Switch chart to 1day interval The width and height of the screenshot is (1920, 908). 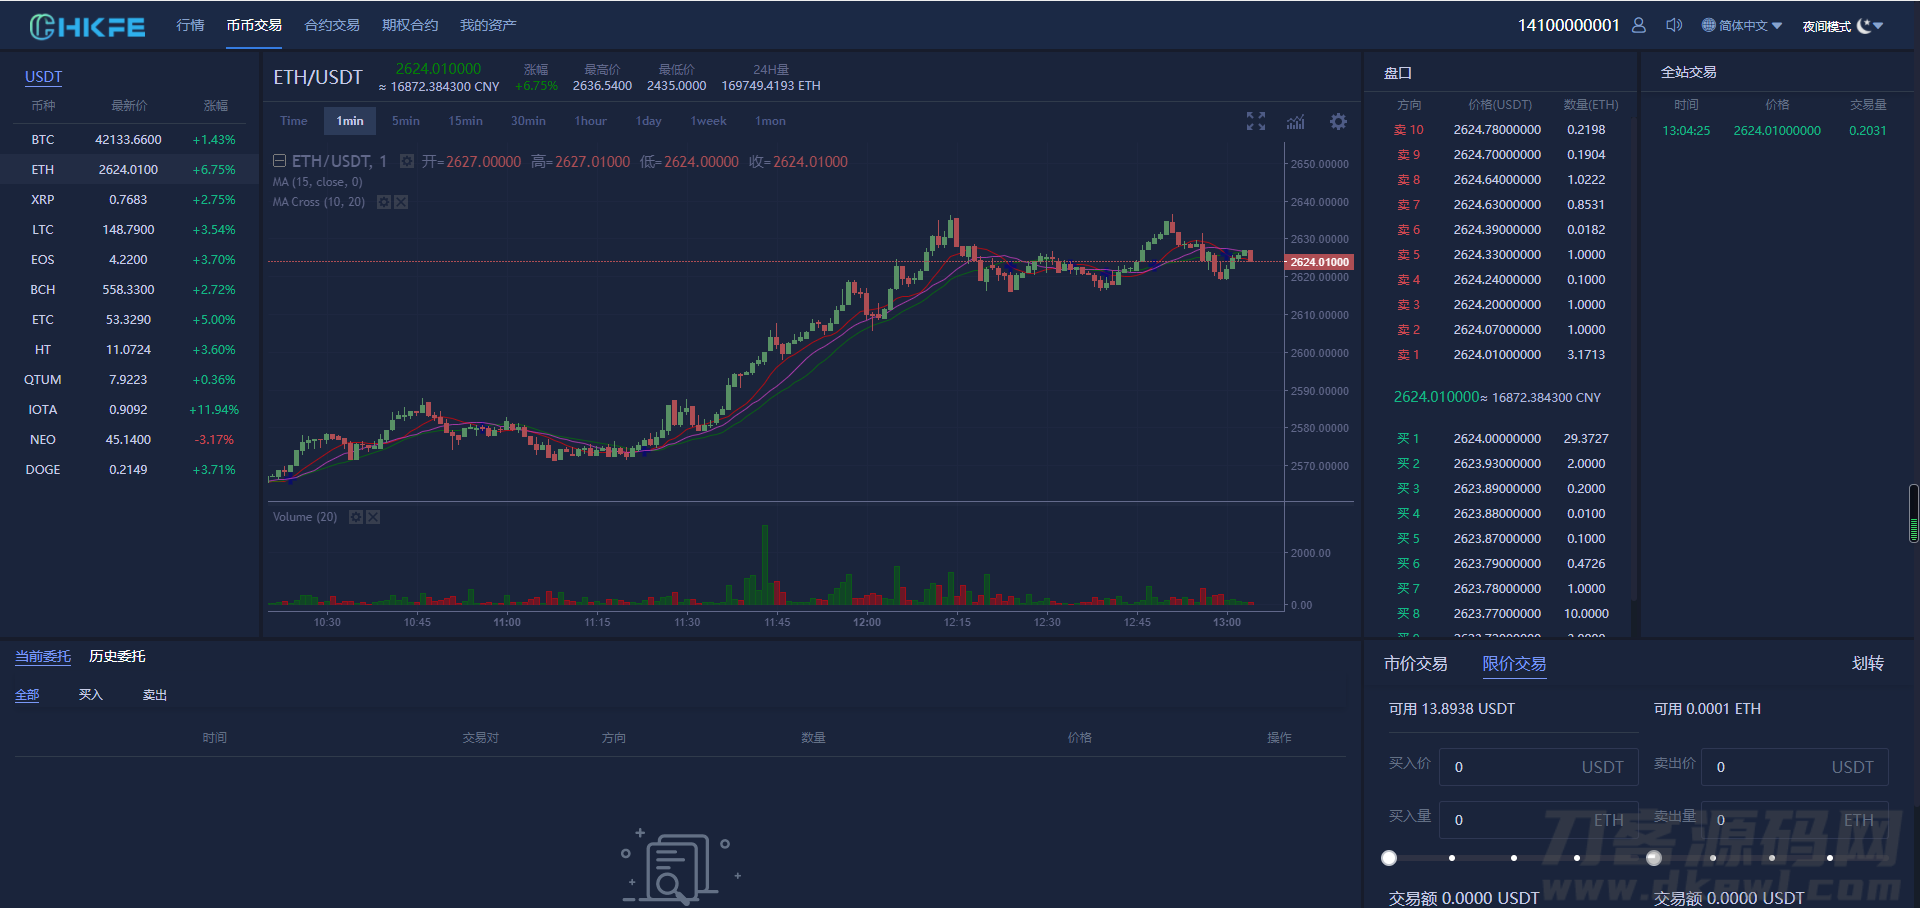pyautogui.click(x=648, y=121)
